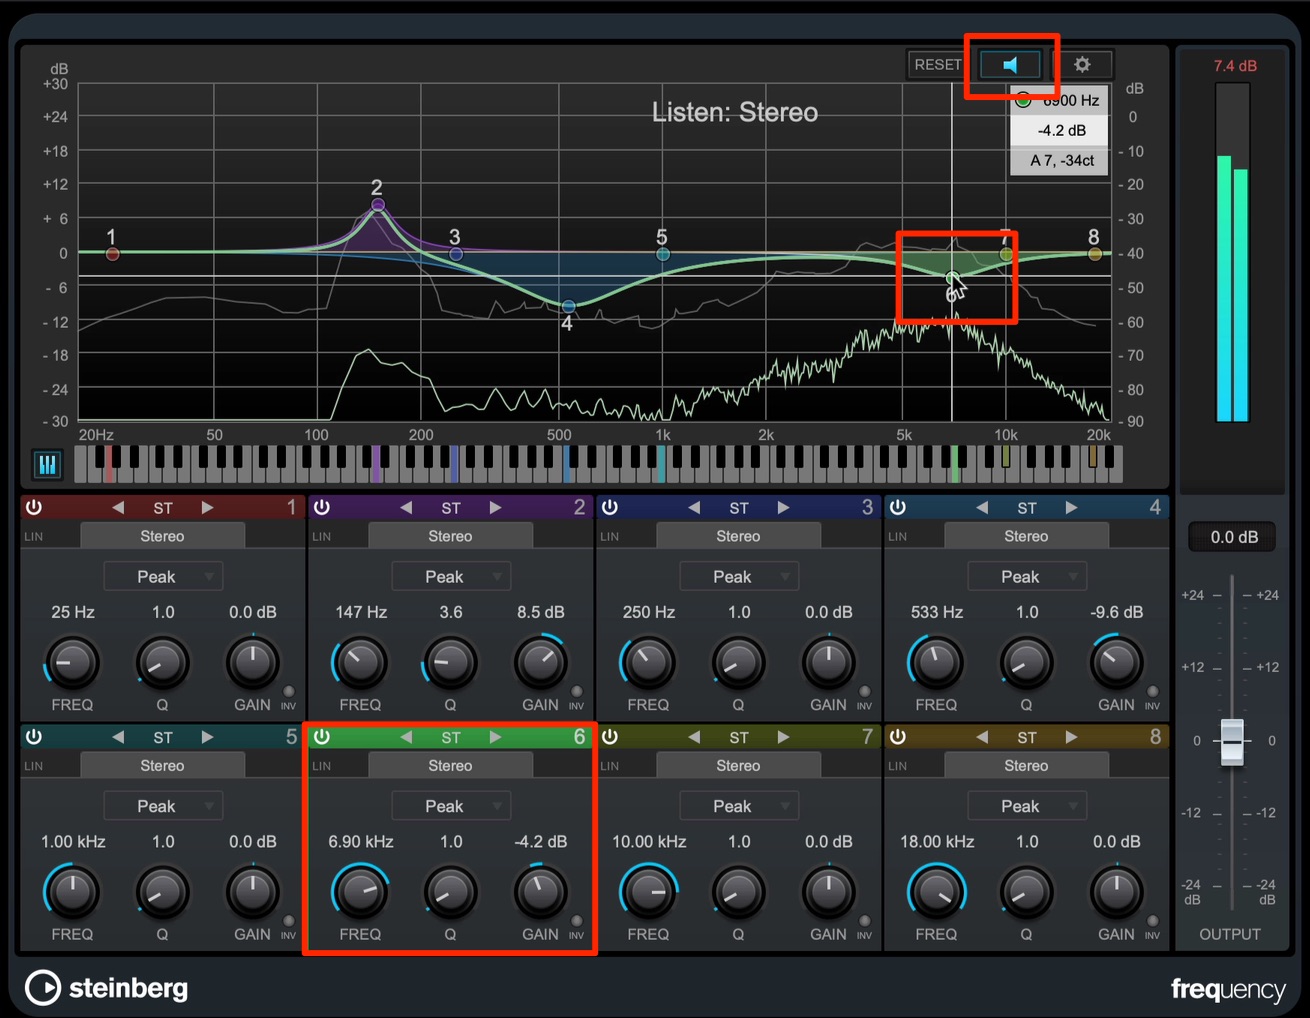1310x1018 pixels.
Task: Click the left arrow in band 1 header
Action: 118,508
